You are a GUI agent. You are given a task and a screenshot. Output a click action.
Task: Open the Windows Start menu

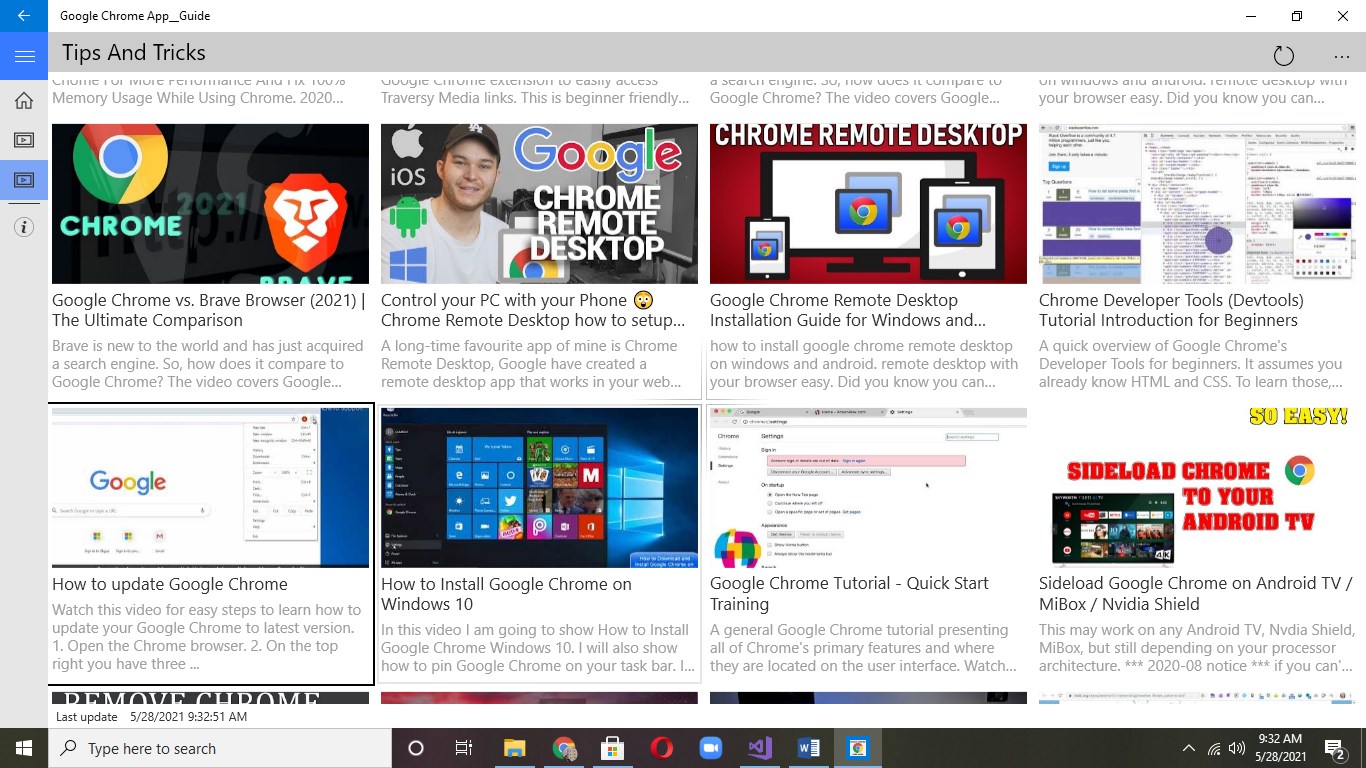coord(24,748)
